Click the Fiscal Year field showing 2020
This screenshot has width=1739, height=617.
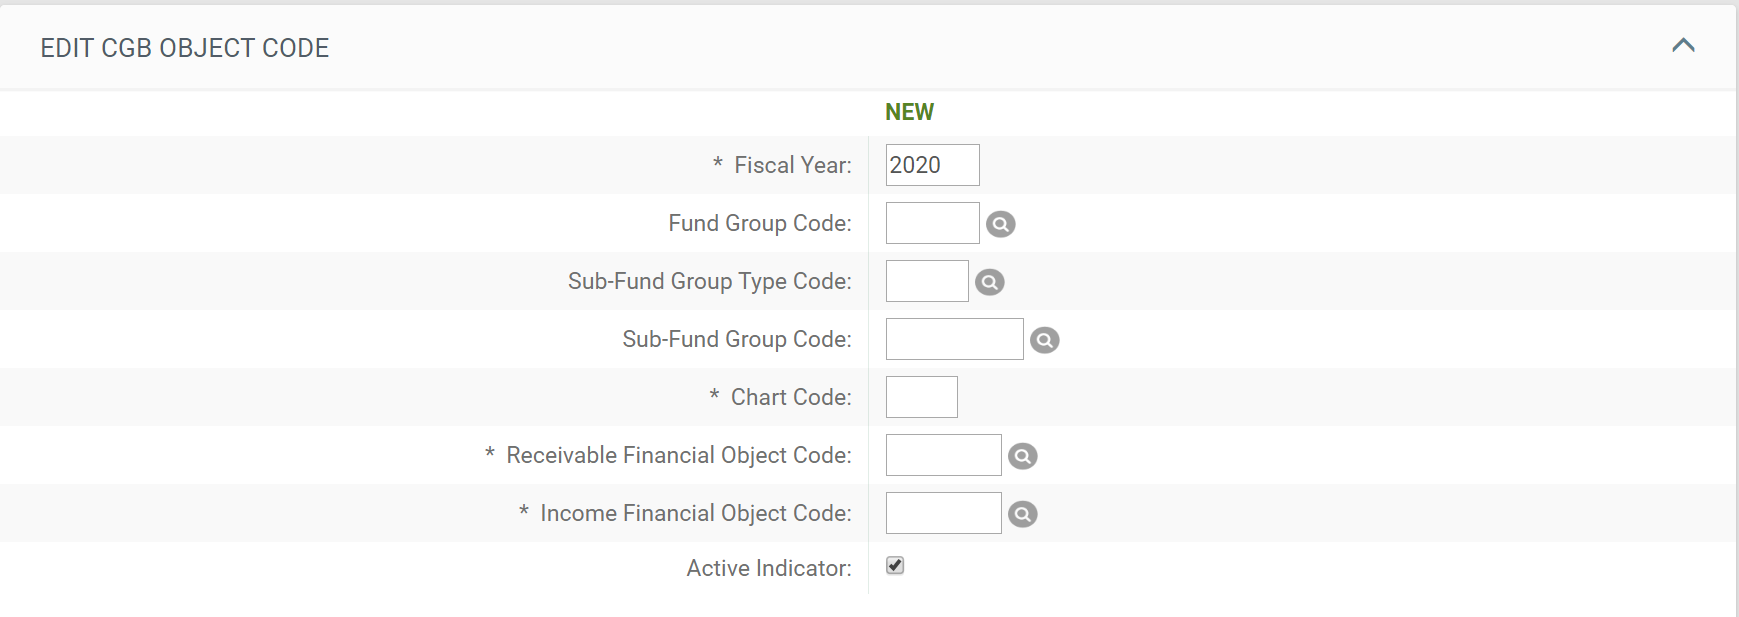pyautogui.click(x=931, y=165)
